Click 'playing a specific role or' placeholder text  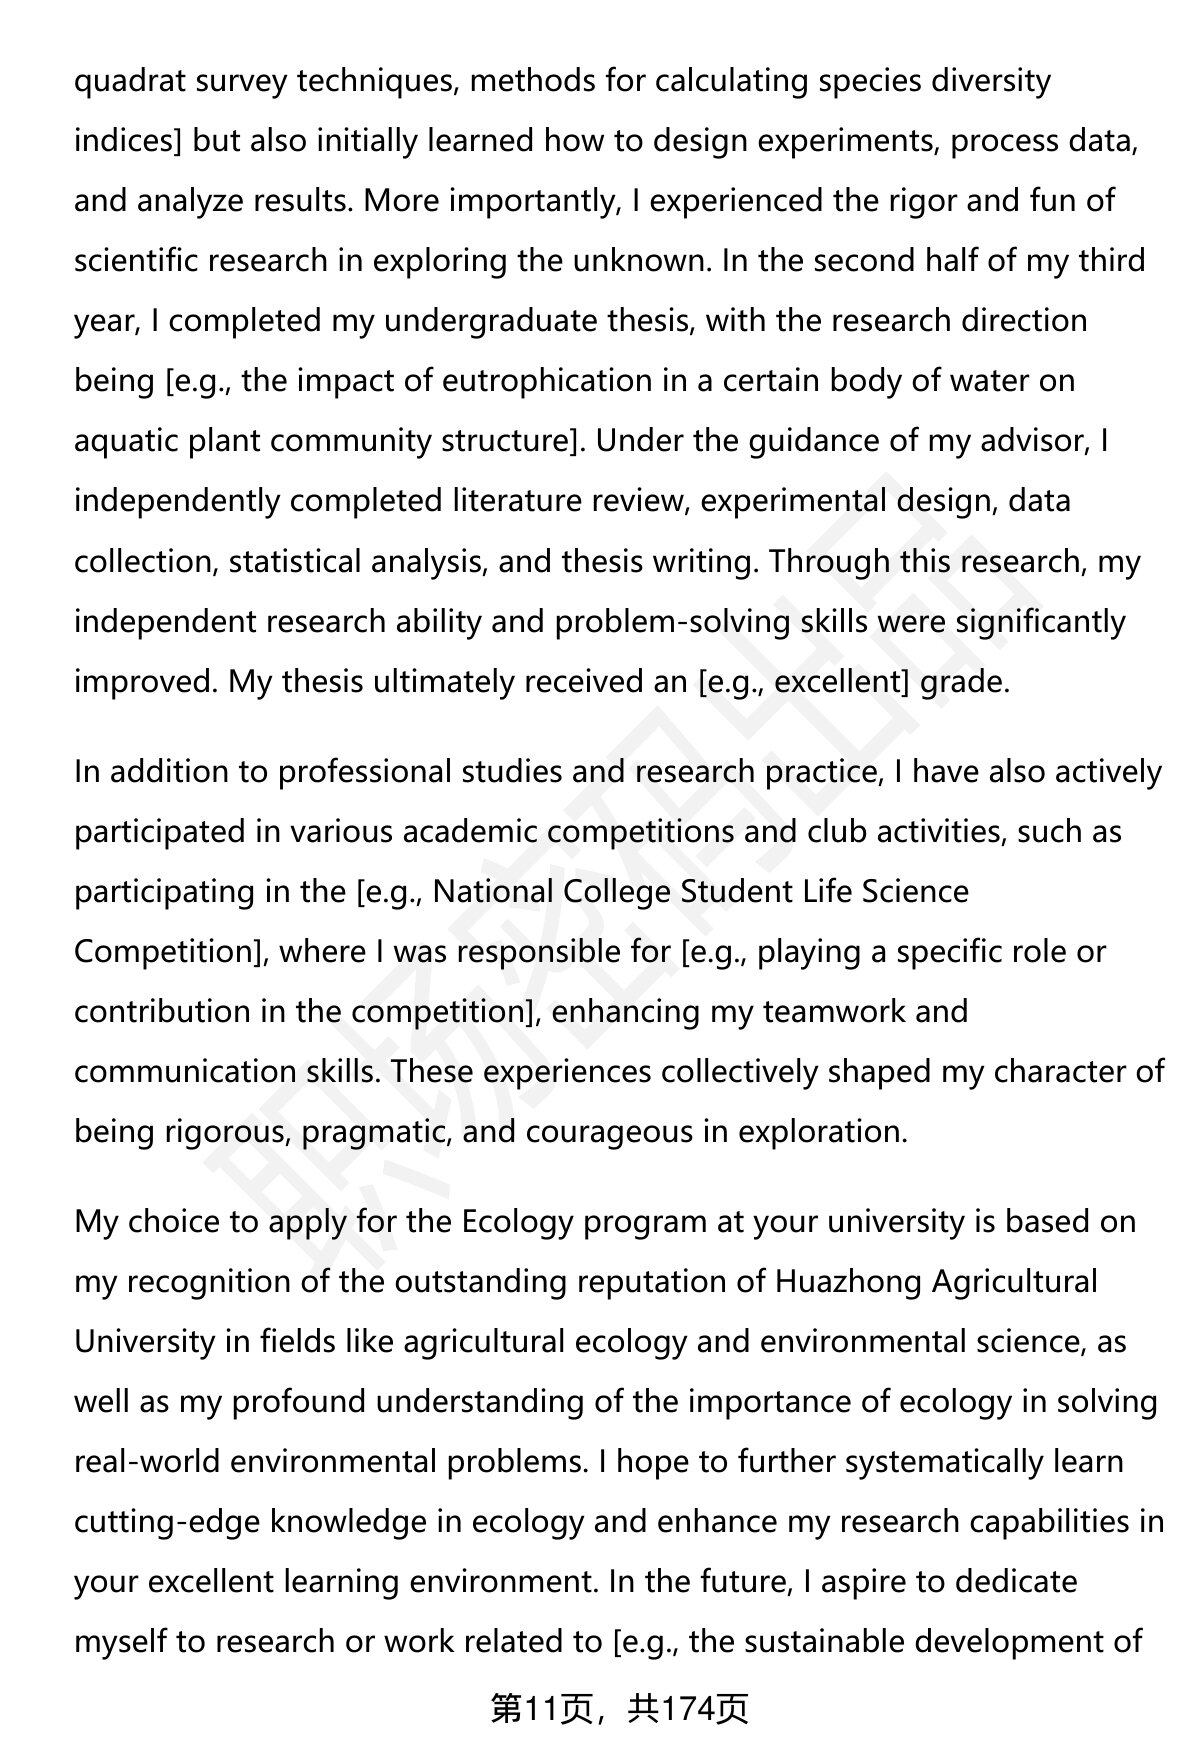(932, 951)
